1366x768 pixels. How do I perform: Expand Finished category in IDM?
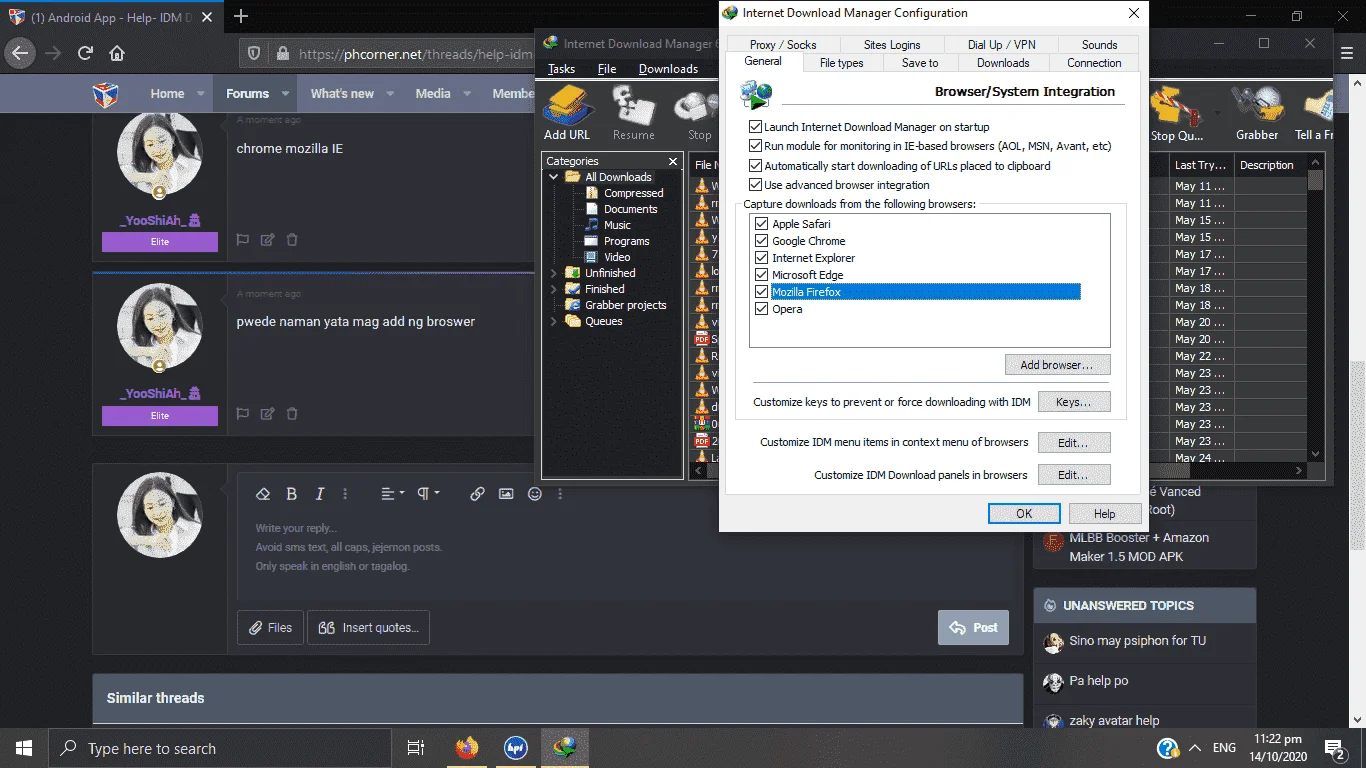coord(553,289)
